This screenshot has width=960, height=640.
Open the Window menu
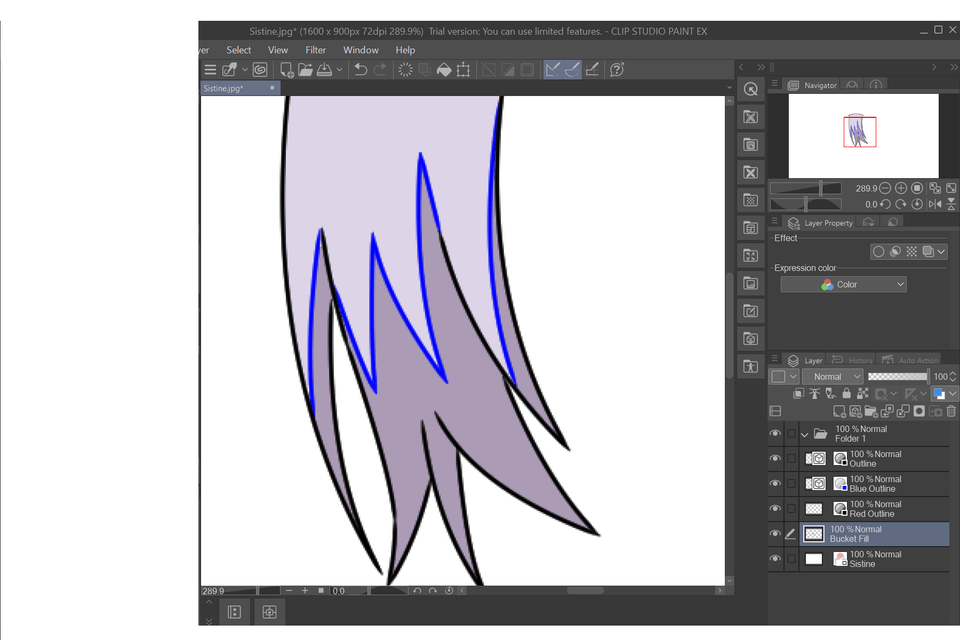click(x=360, y=49)
